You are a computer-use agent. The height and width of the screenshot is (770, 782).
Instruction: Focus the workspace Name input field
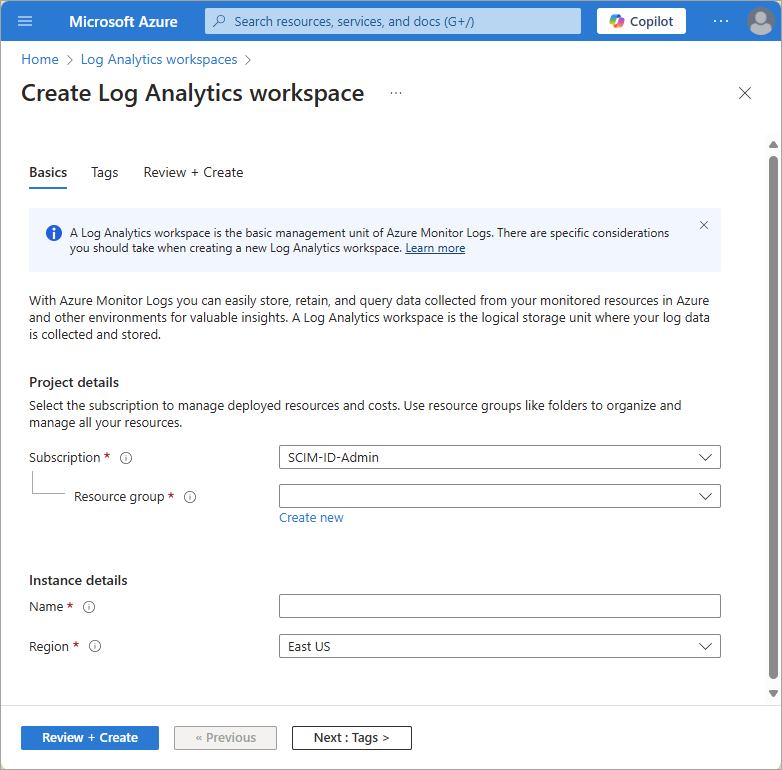click(499, 606)
